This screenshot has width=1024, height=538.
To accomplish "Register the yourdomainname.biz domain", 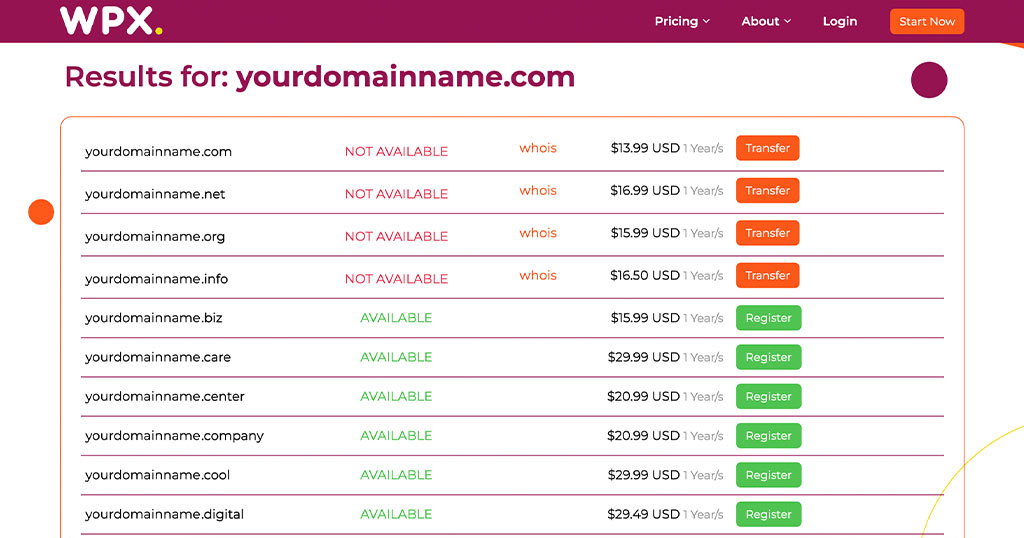I will coord(768,318).
